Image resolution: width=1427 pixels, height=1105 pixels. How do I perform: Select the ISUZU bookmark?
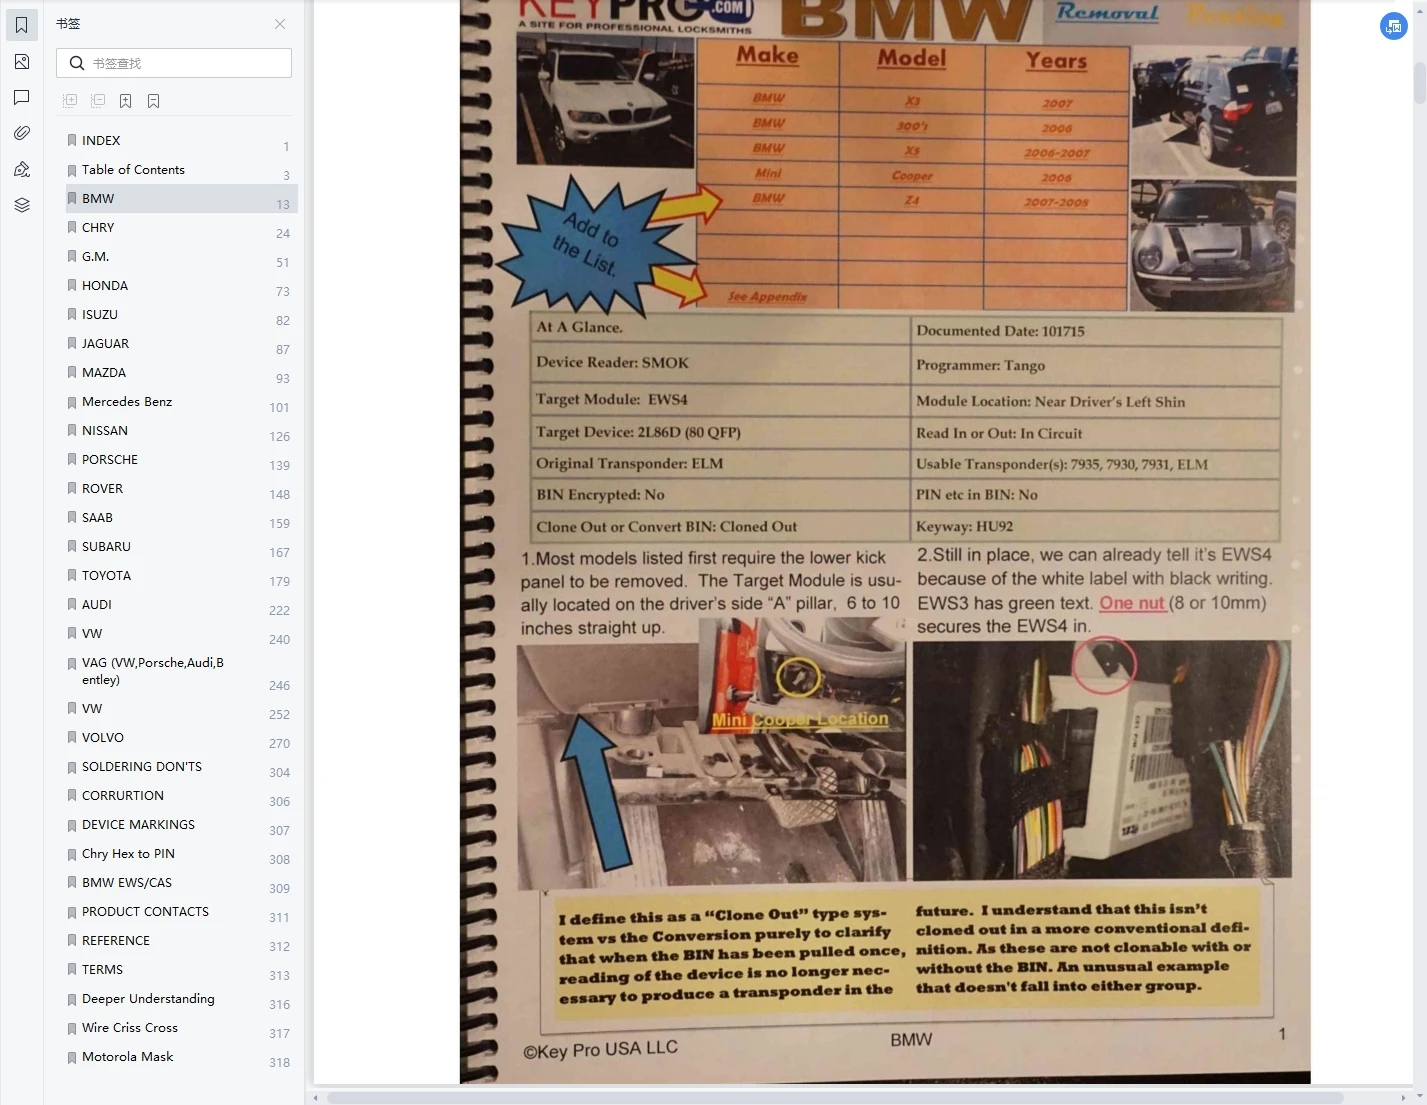point(181,315)
